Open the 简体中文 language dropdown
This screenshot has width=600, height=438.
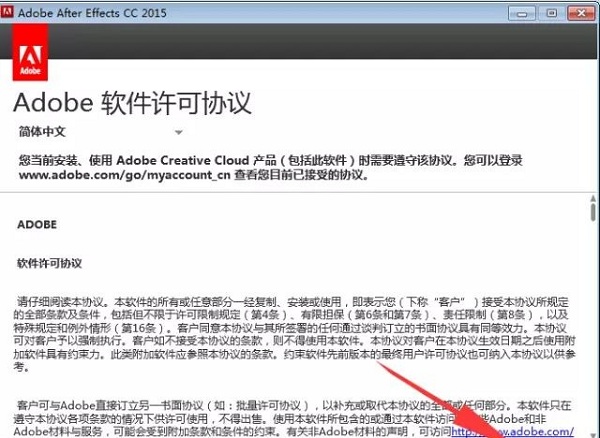[101, 132]
